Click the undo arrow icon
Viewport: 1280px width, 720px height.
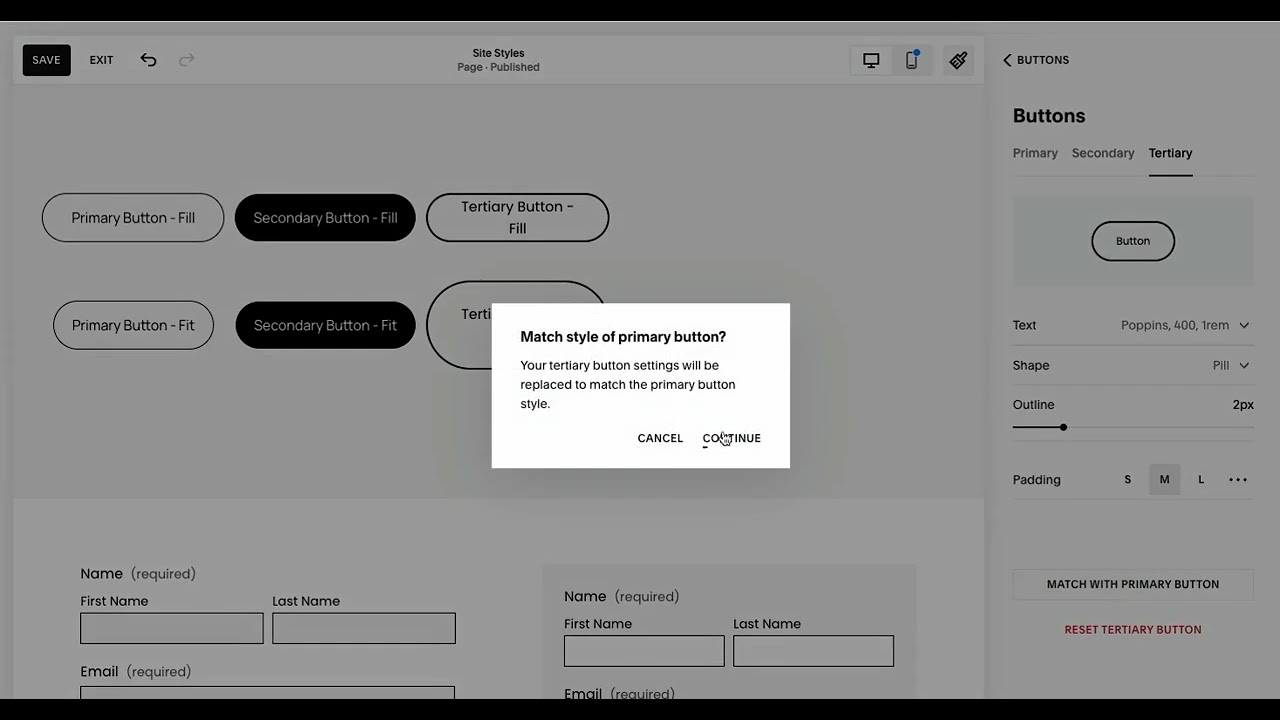(x=148, y=60)
